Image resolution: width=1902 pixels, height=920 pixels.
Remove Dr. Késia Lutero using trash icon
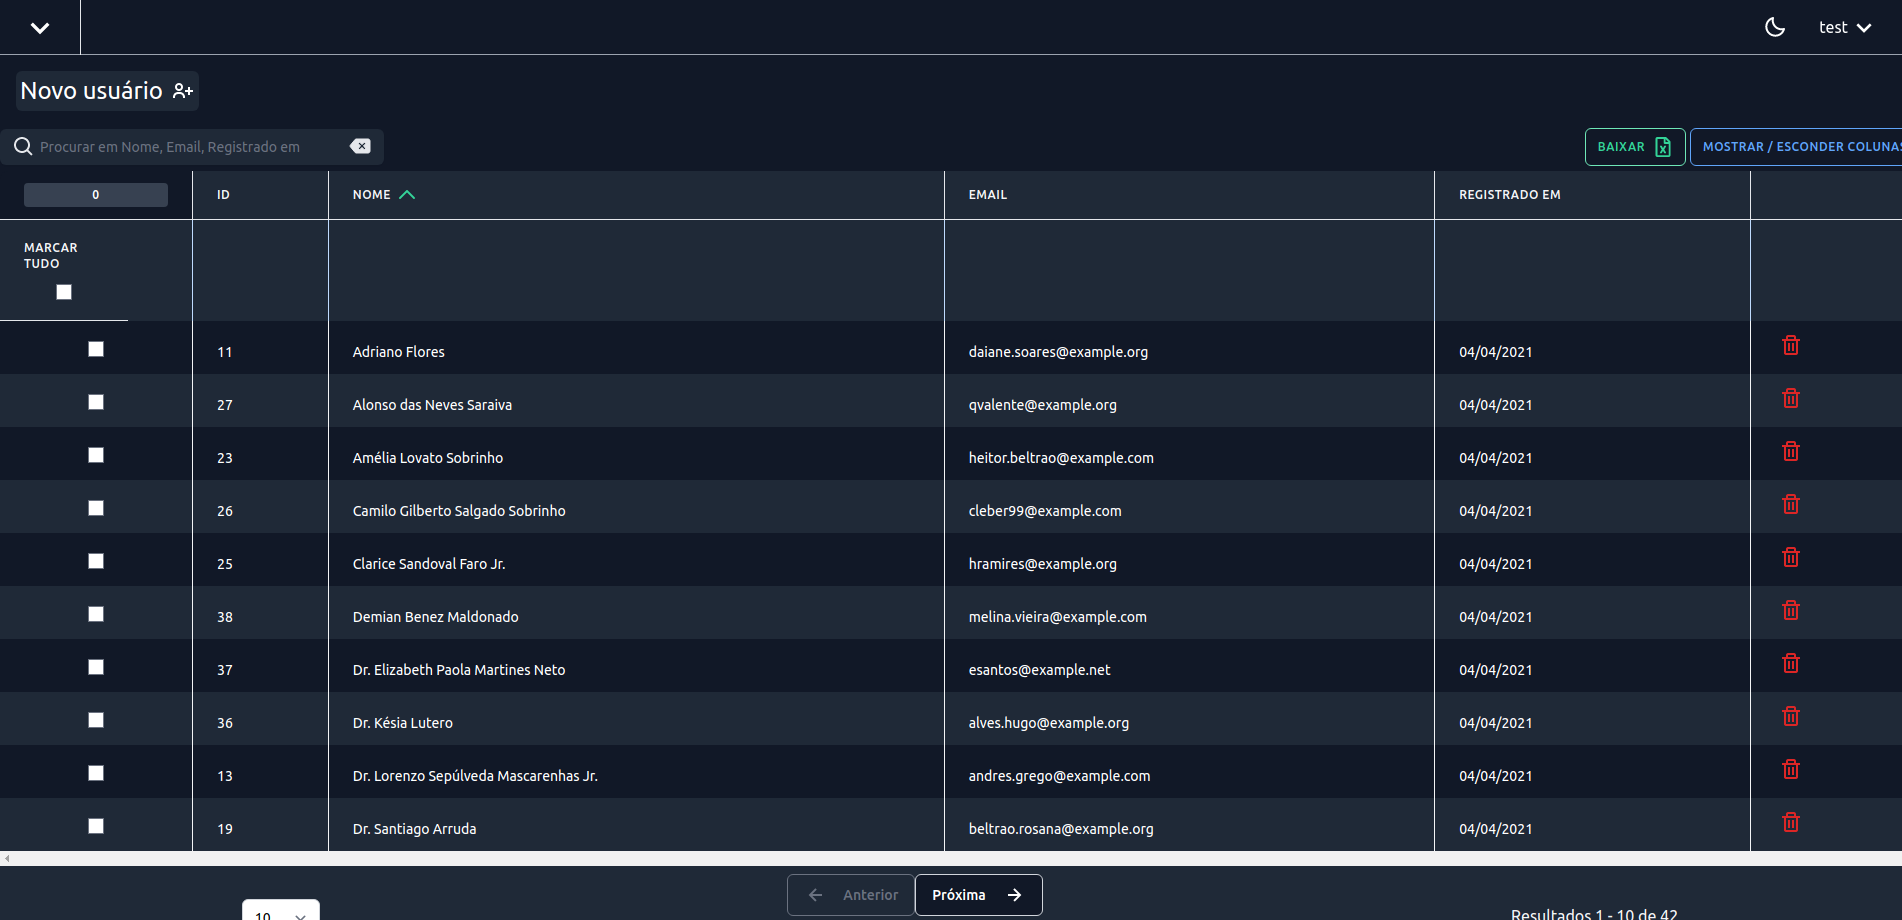click(1791, 716)
